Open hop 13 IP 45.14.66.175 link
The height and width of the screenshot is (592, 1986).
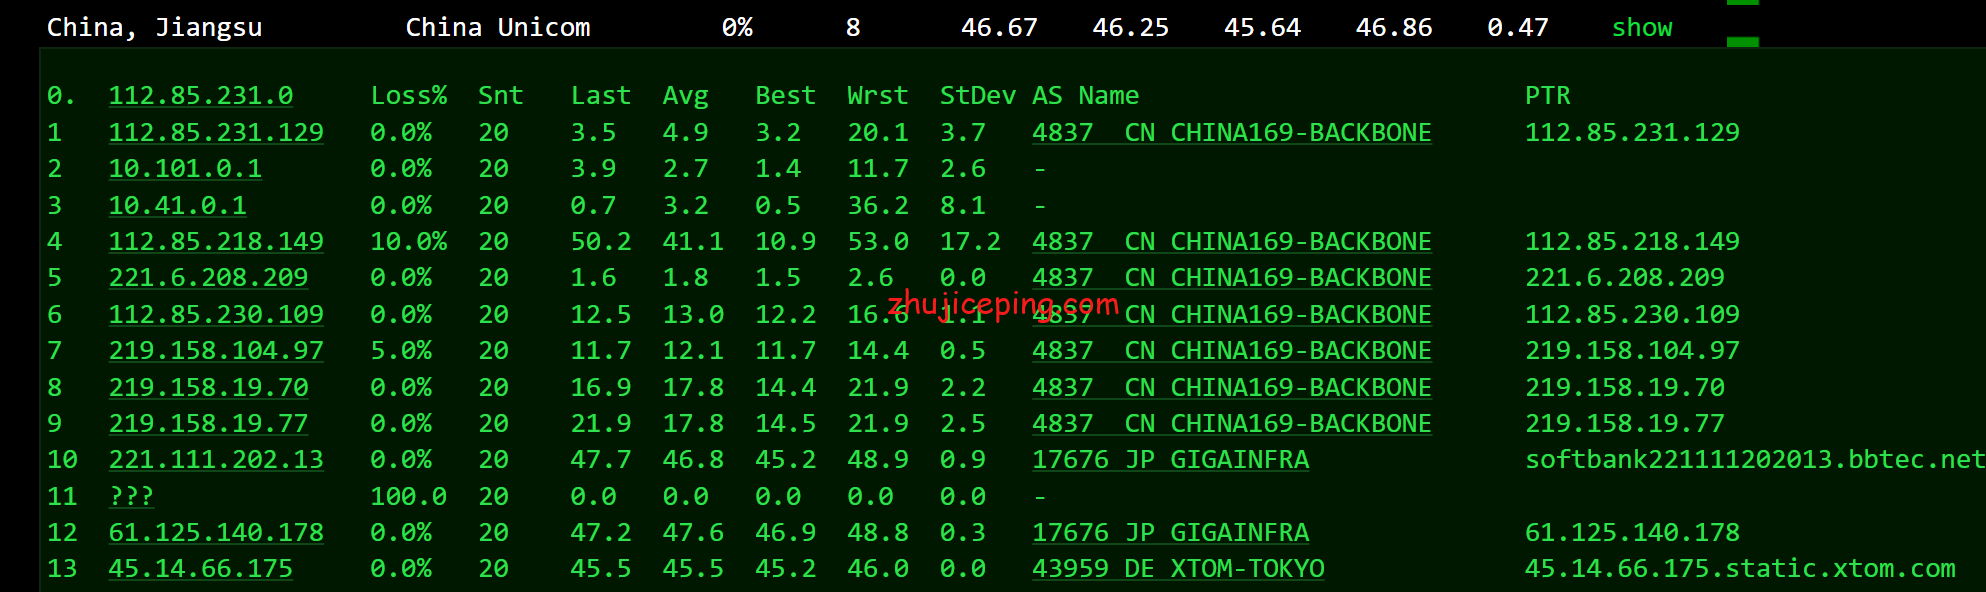point(201,569)
